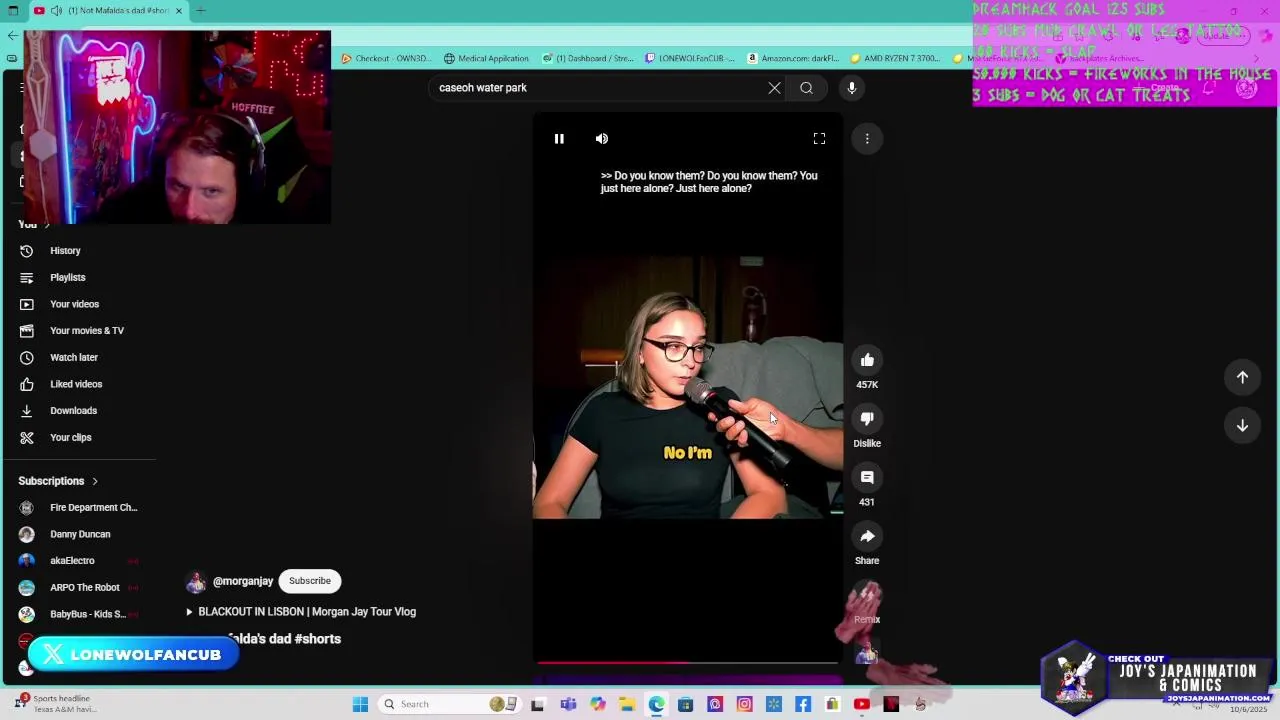1280x720 pixels.
Task: Open the three-dot more options menu
Action: (x=867, y=139)
